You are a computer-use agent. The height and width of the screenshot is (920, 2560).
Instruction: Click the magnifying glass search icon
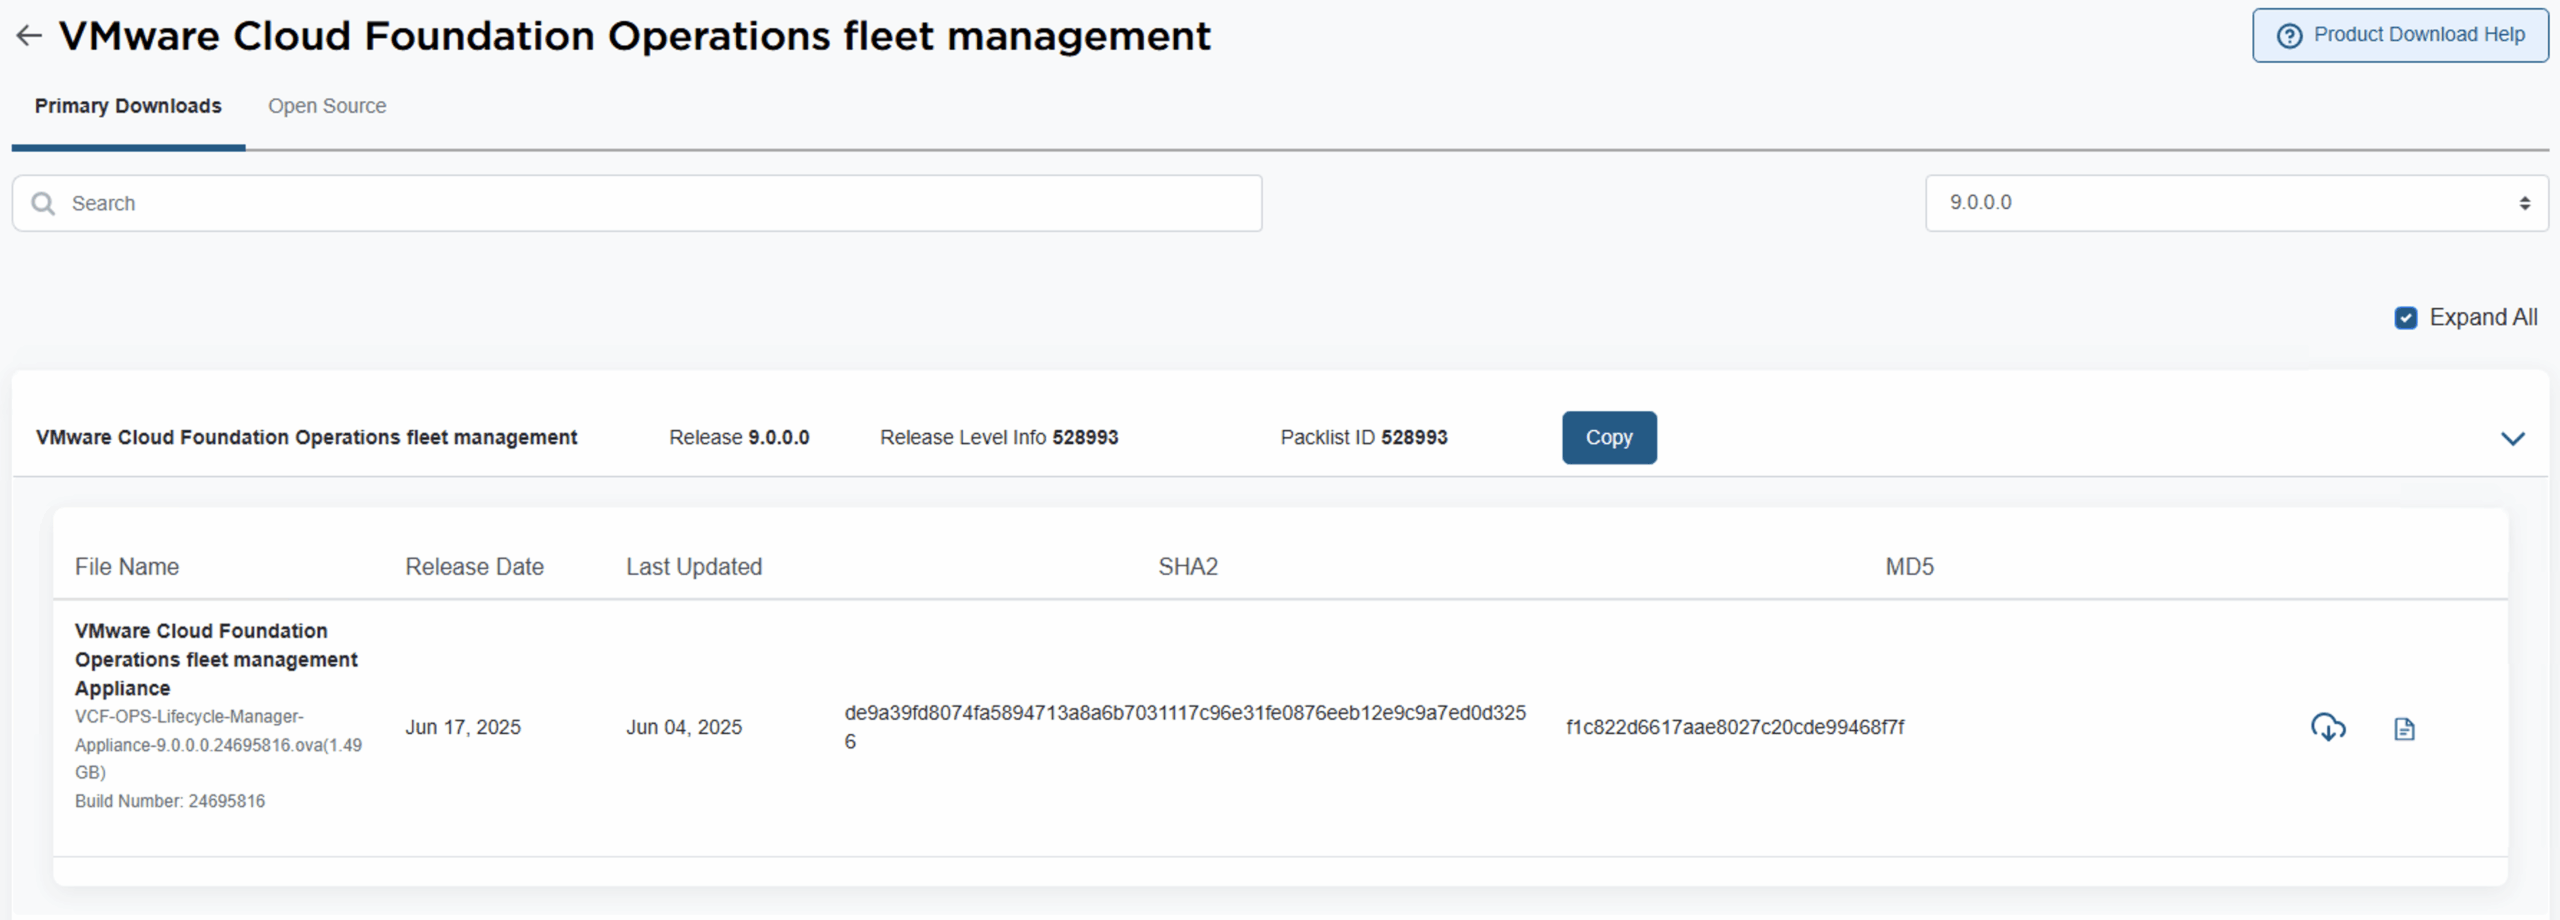pos(43,204)
